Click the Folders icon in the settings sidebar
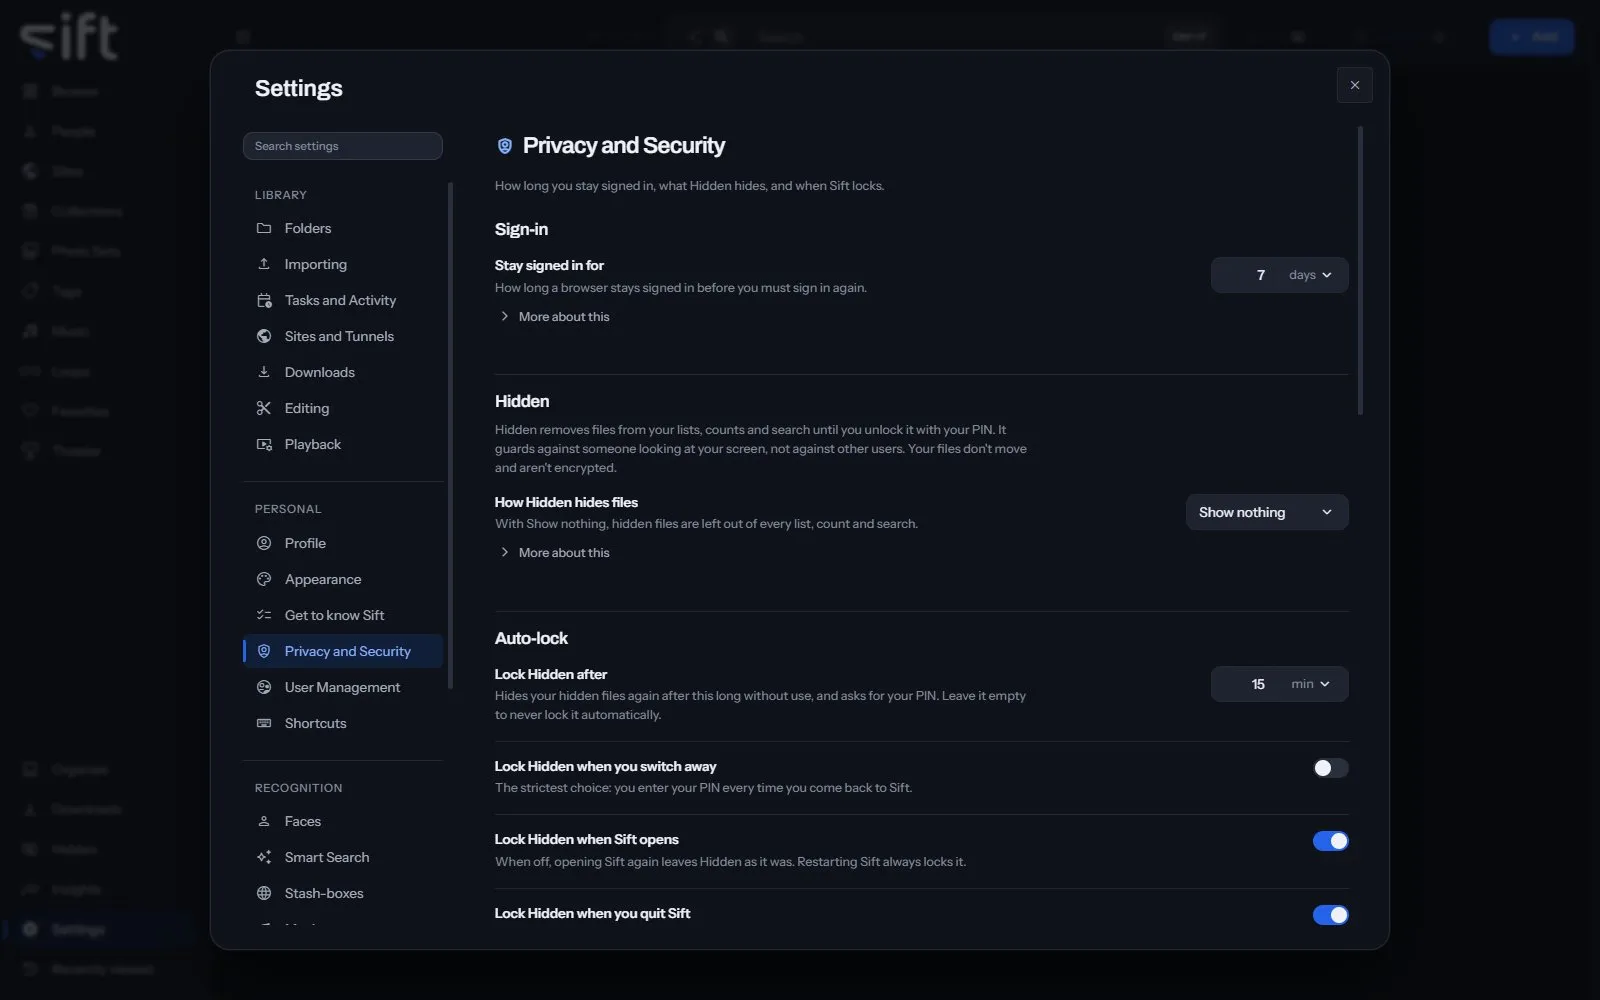 [x=264, y=228]
